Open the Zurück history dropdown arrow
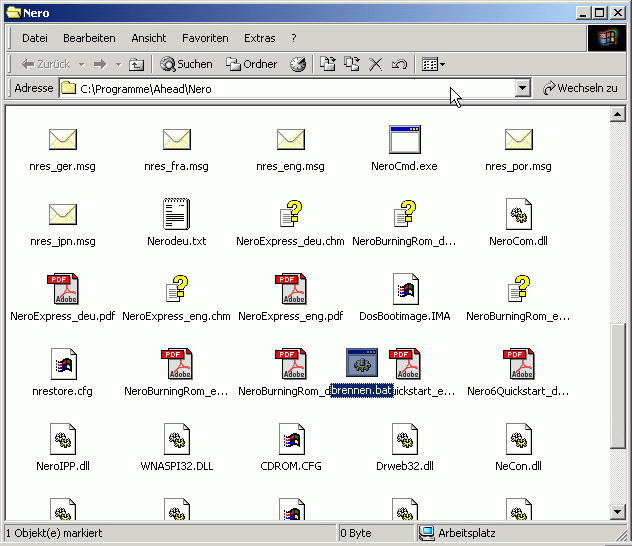 [x=81, y=64]
